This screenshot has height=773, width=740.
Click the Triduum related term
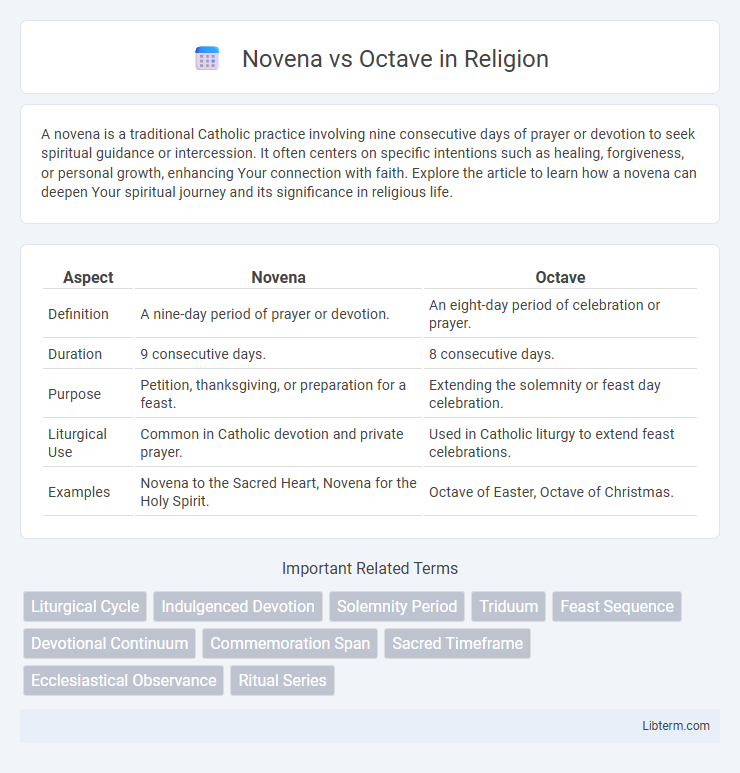[509, 606]
